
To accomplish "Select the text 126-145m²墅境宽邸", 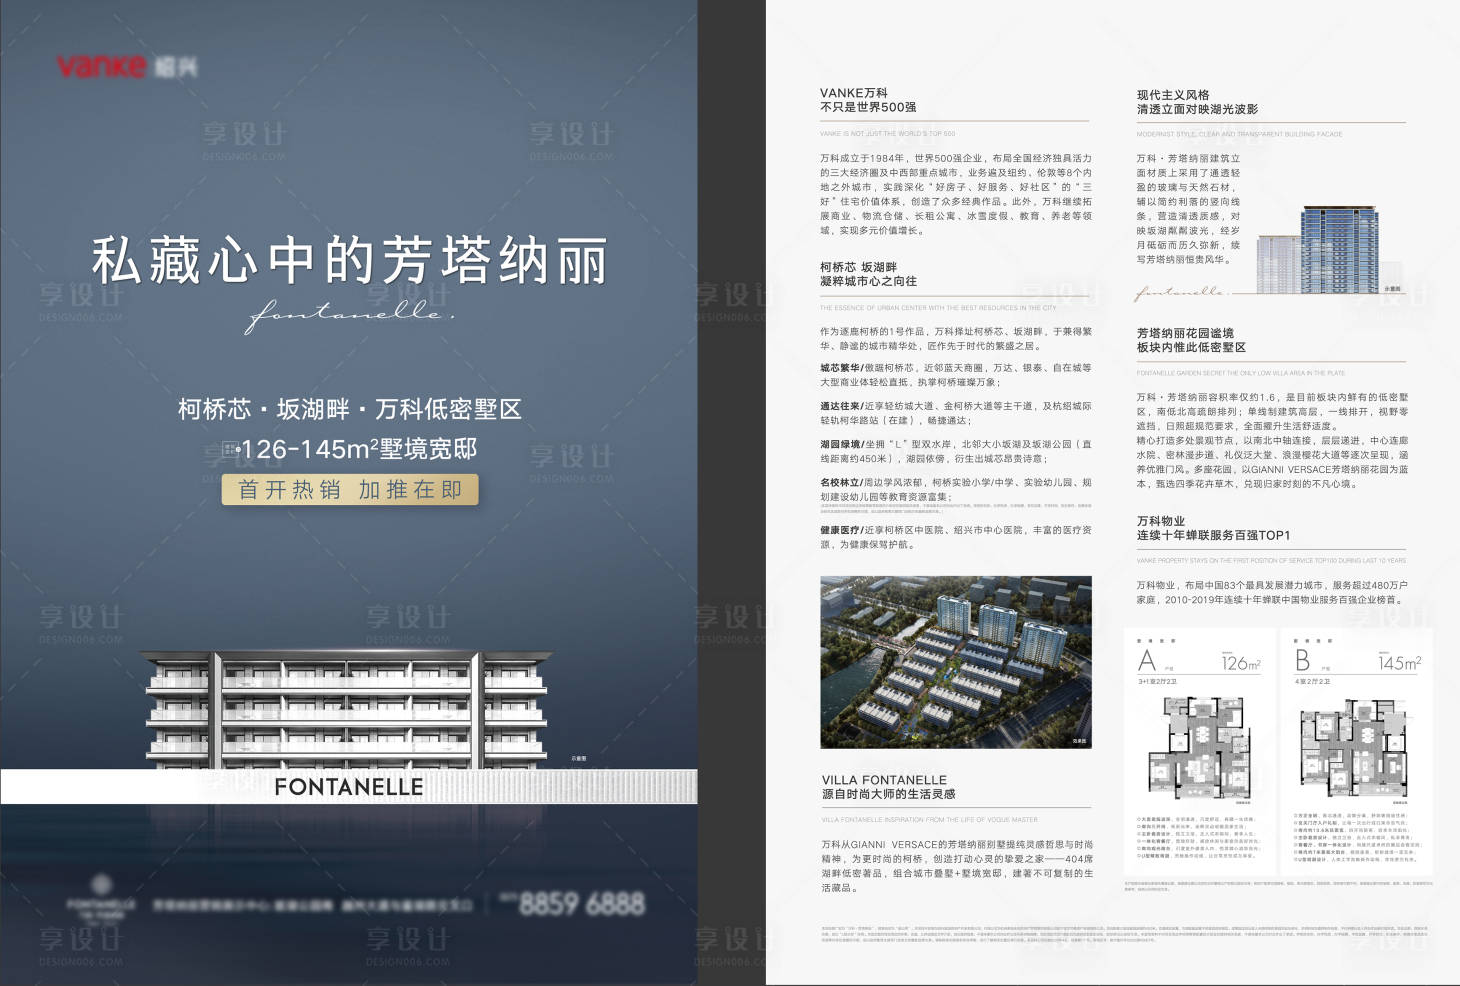I will tap(360, 449).
